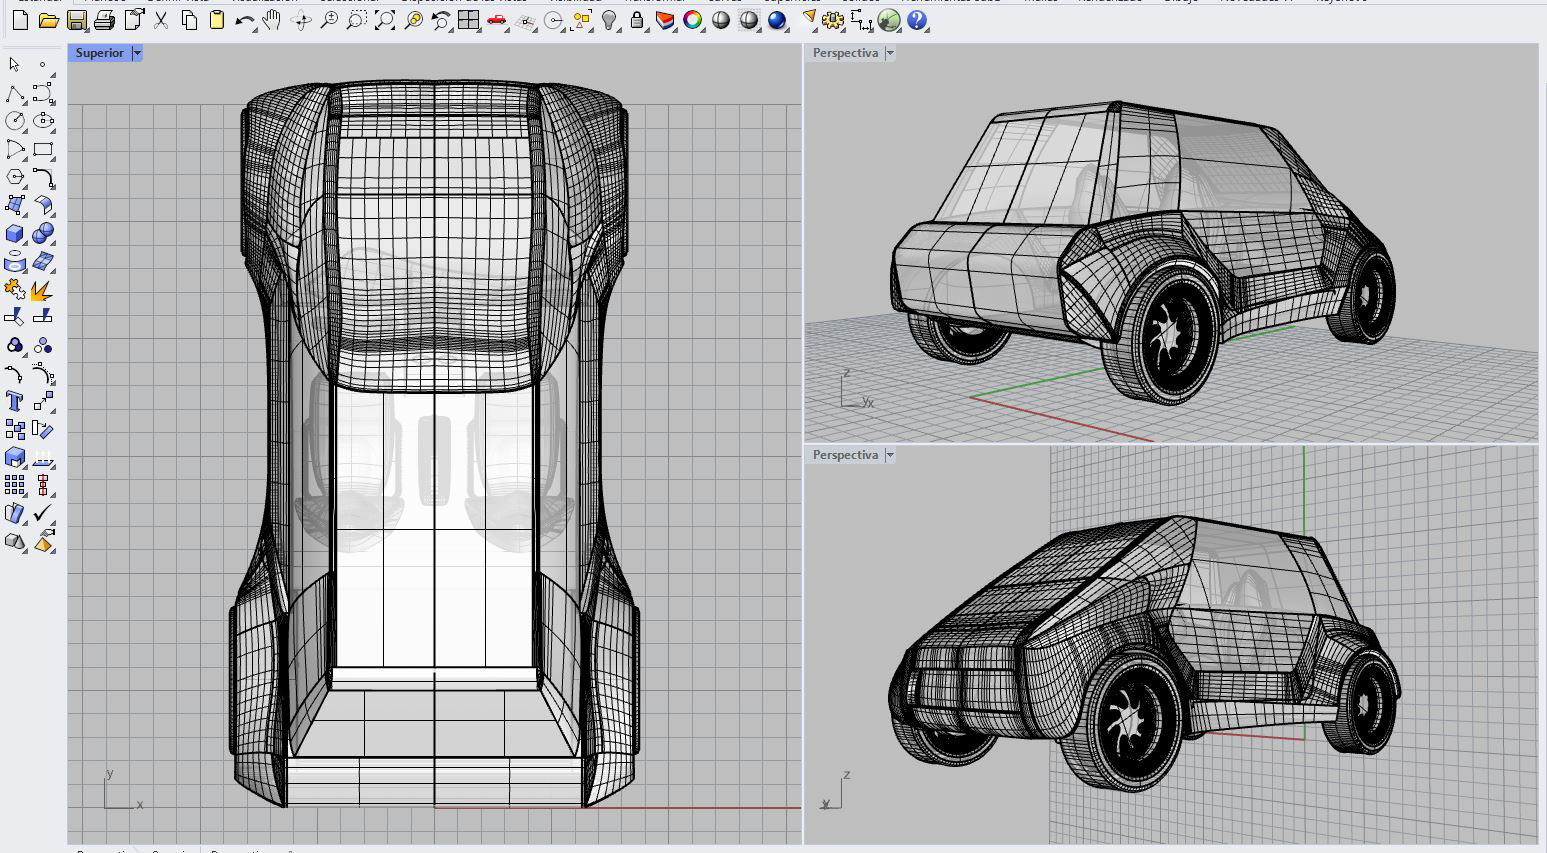Launch Grasshopper with the green icon
The height and width of the screenshot is (853, 1547).
(889, 20)
